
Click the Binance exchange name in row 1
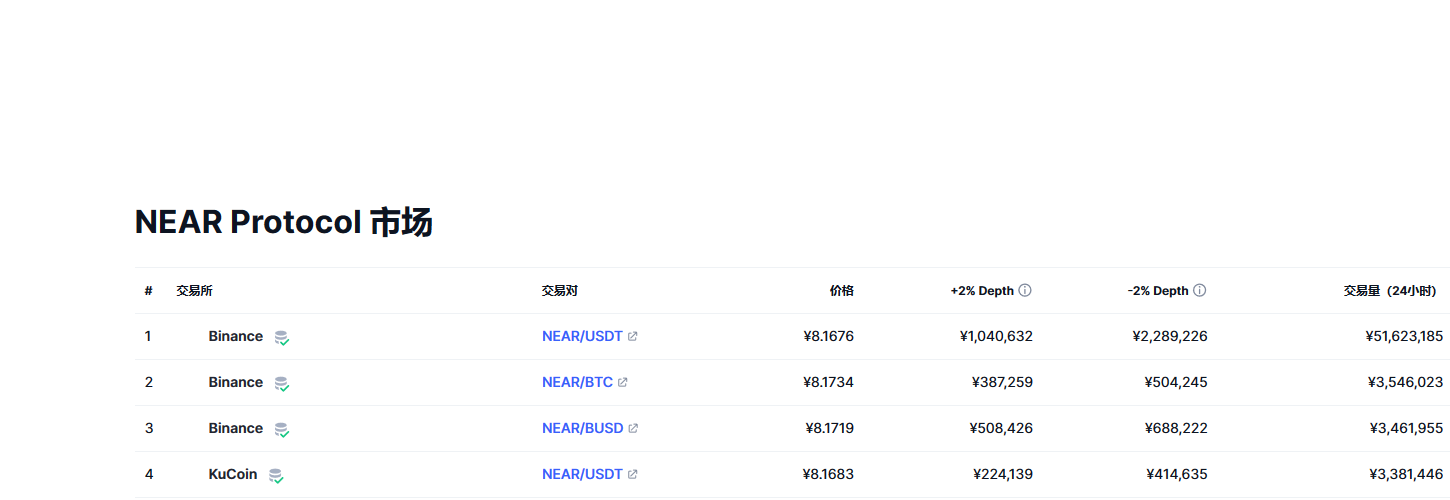pos(236,337)
